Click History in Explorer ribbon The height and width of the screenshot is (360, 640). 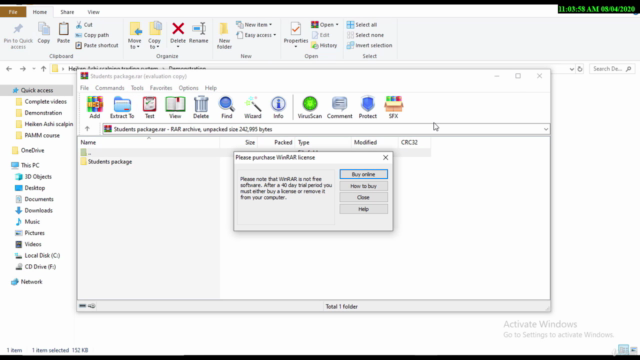pyautogui.click(x=324, y=45)
